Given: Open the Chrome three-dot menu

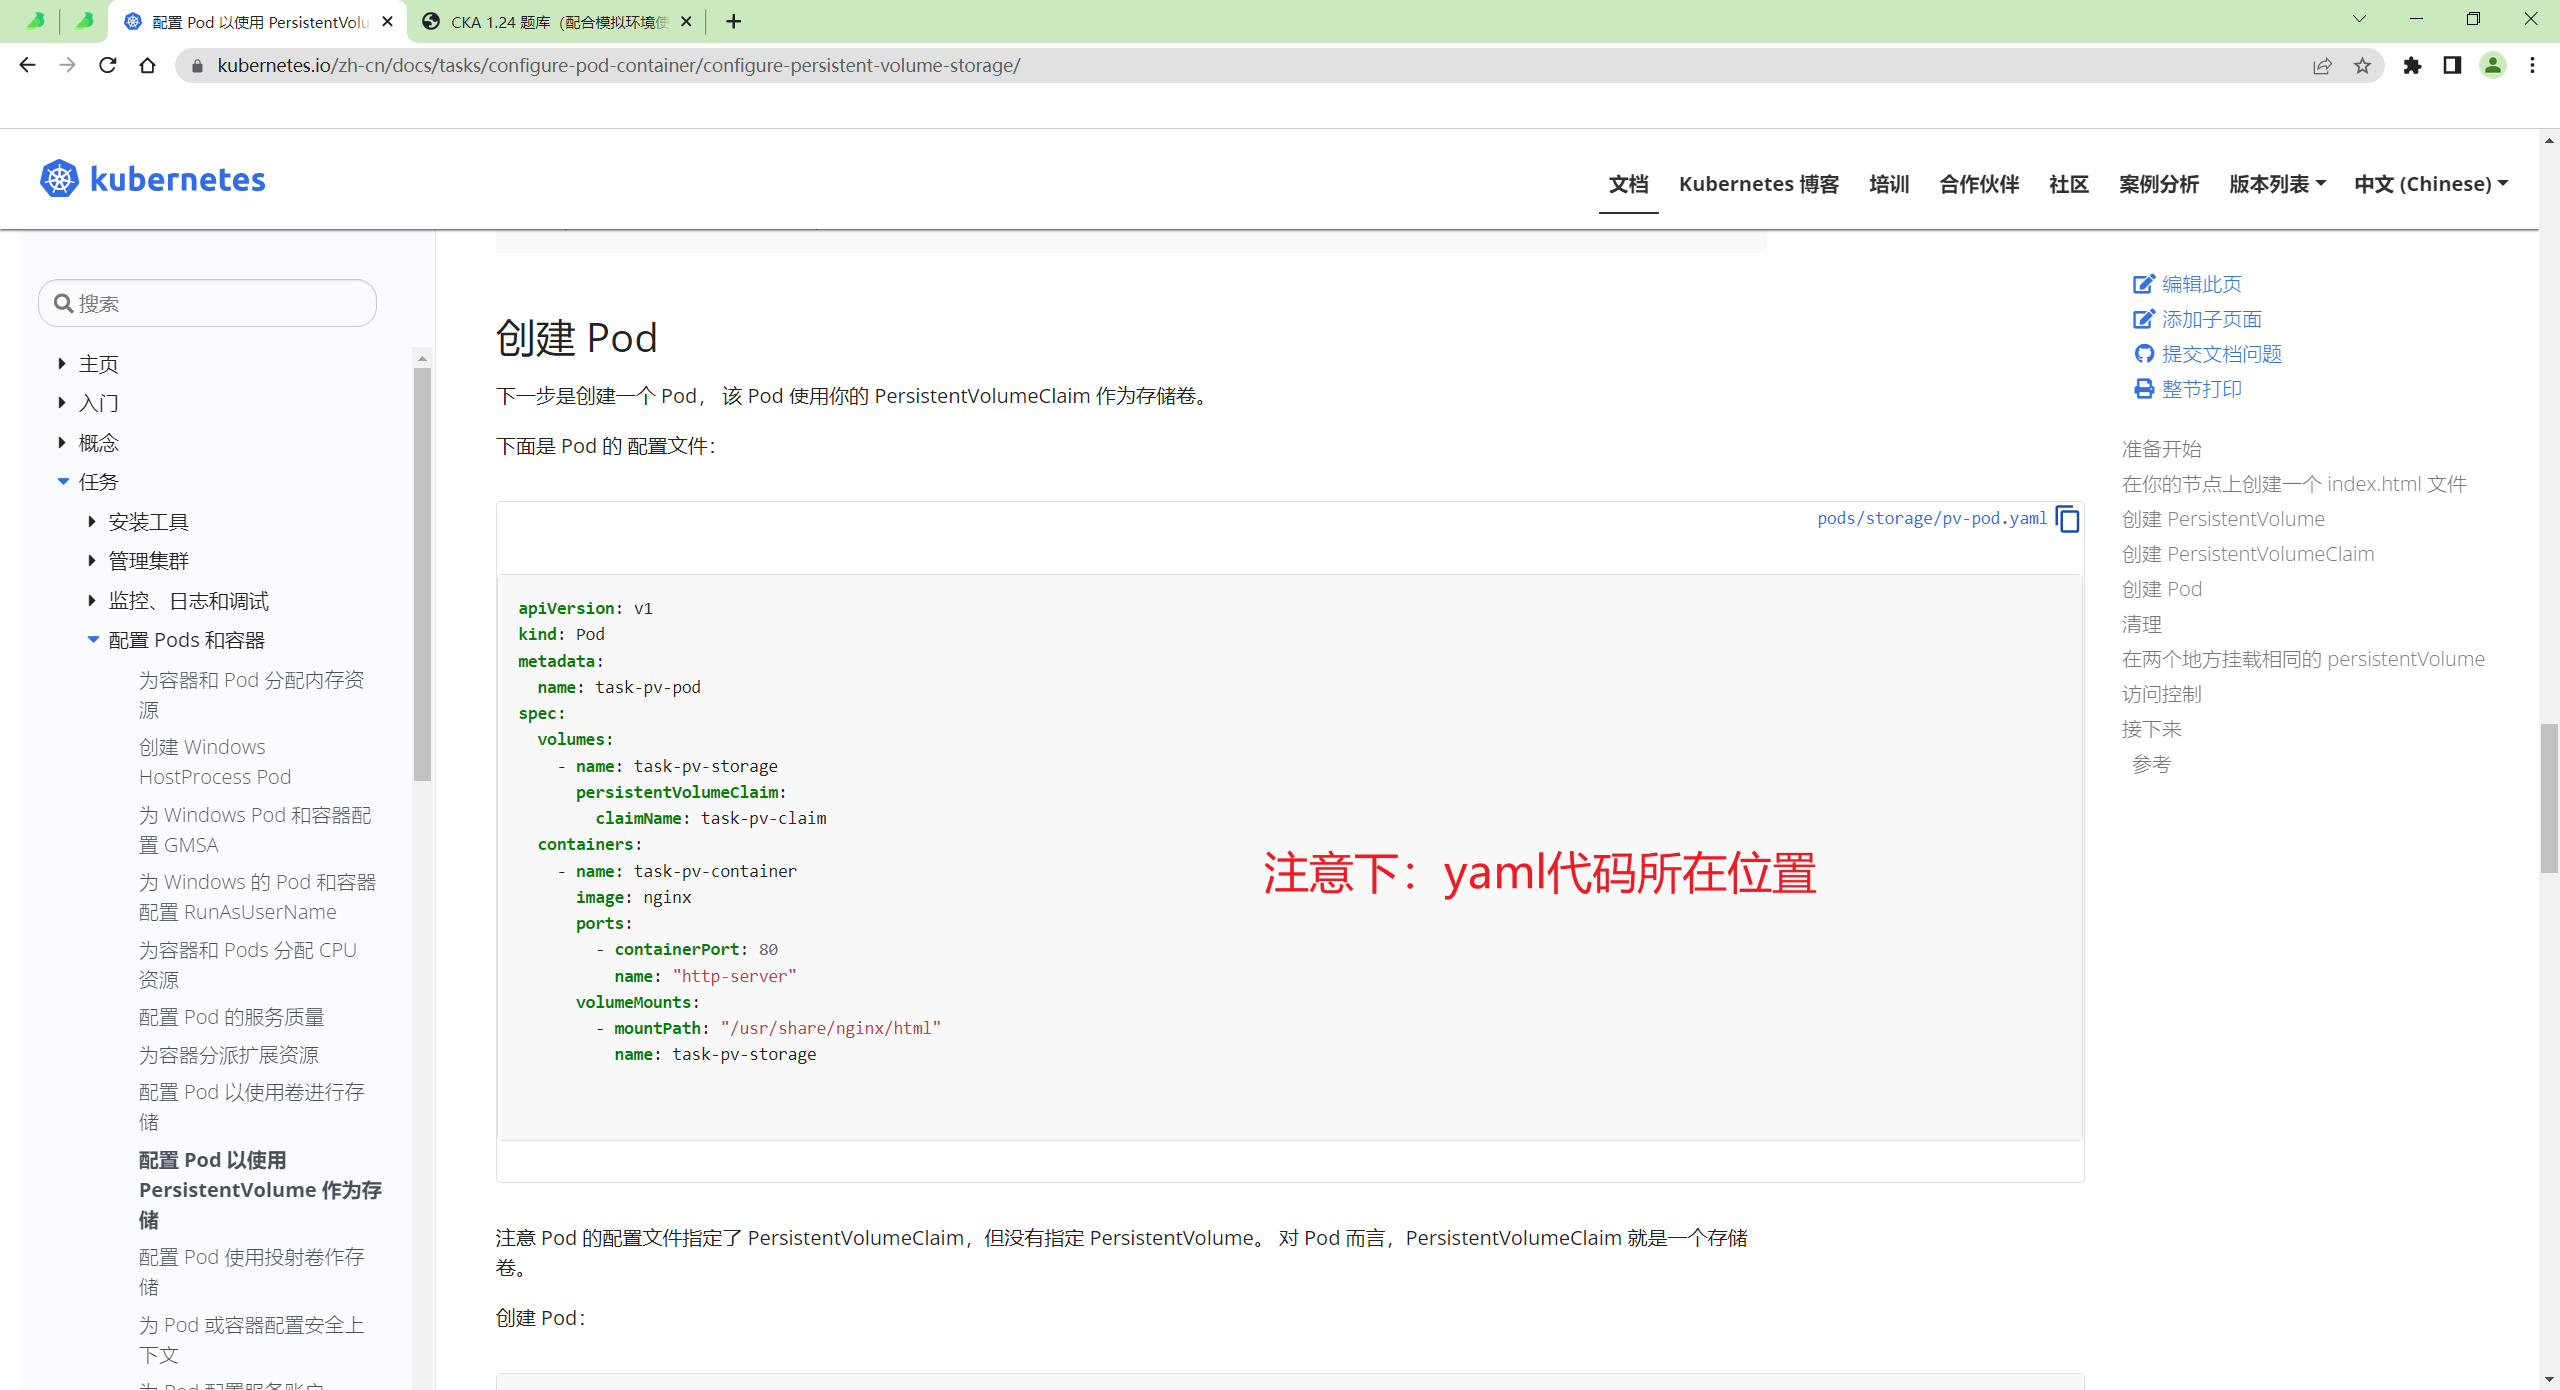Looking at the screenshot, I should click(2532, 65).
